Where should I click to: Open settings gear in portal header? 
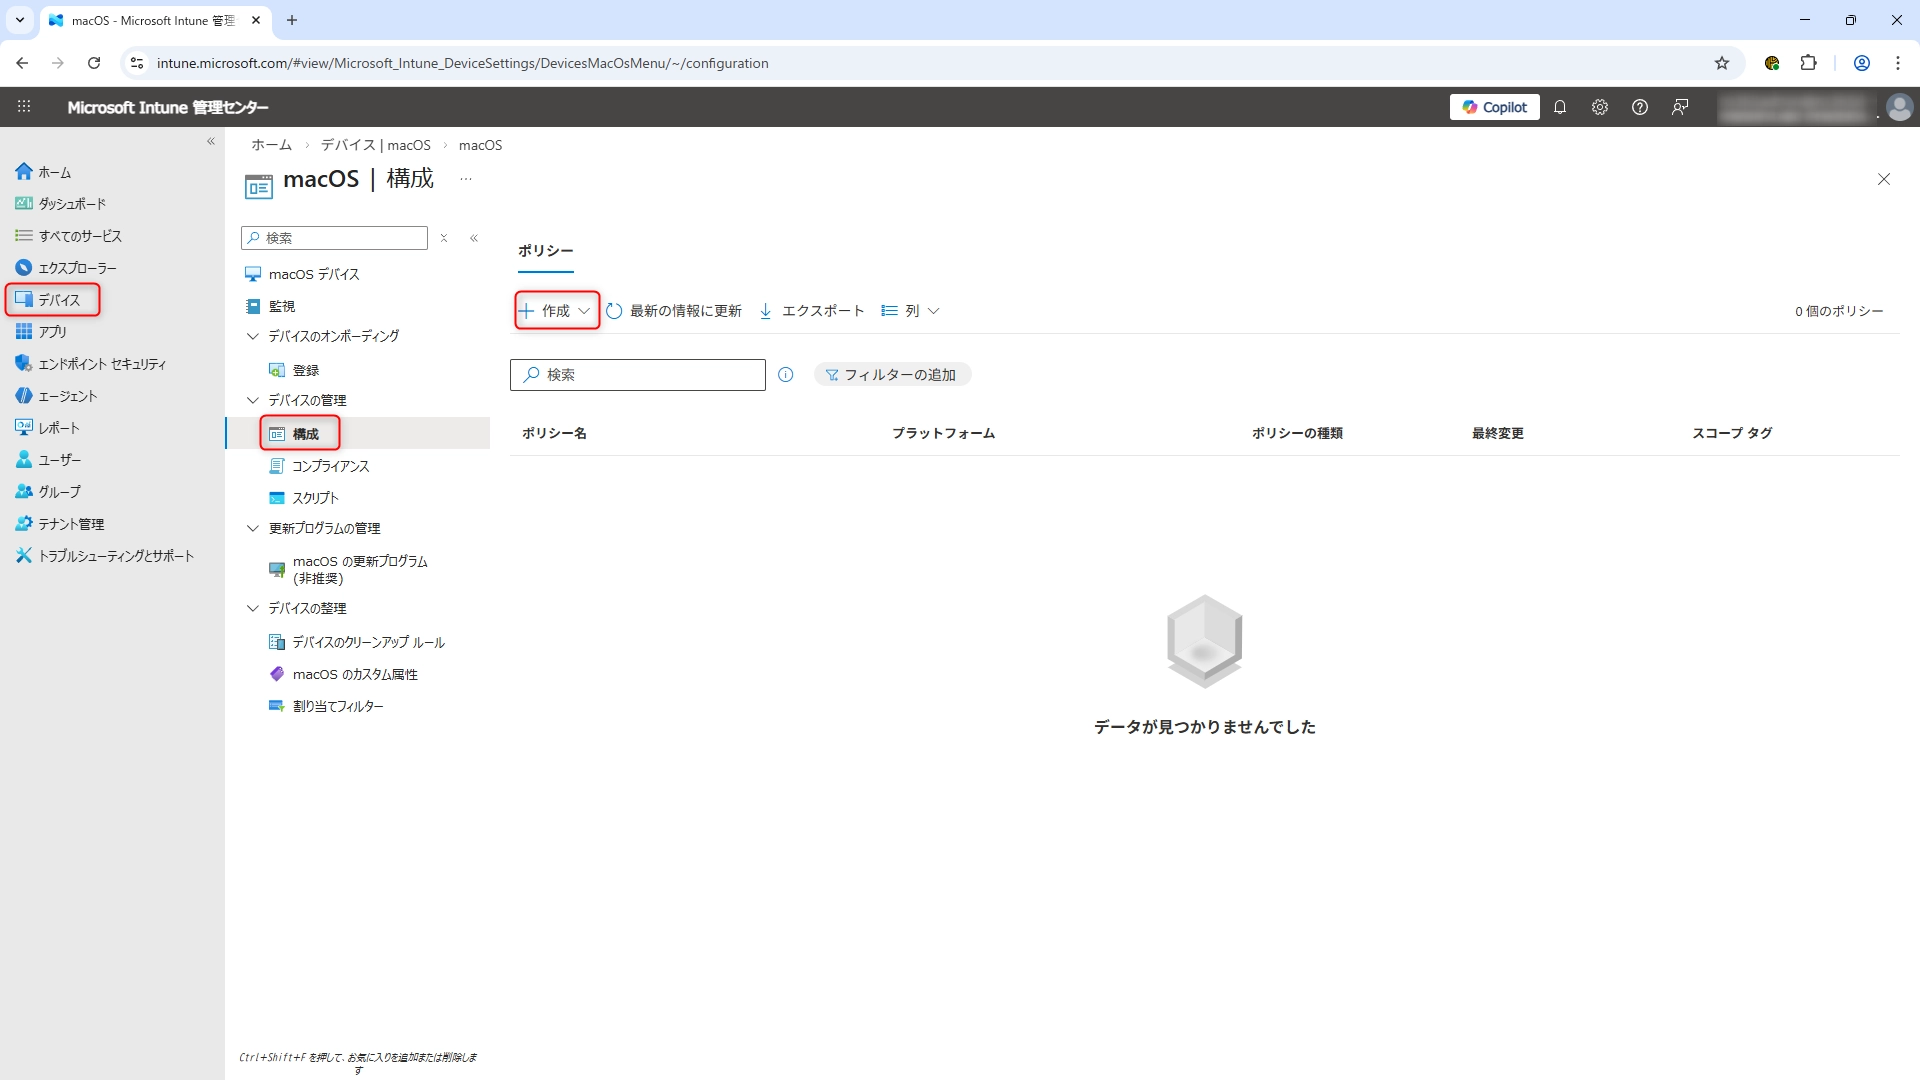1599,107
